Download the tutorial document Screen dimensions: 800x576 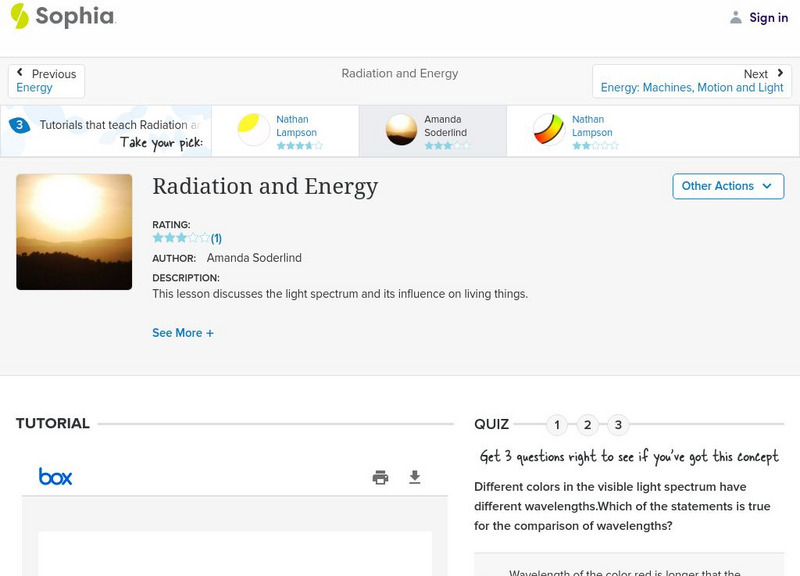tap(415, 477)
